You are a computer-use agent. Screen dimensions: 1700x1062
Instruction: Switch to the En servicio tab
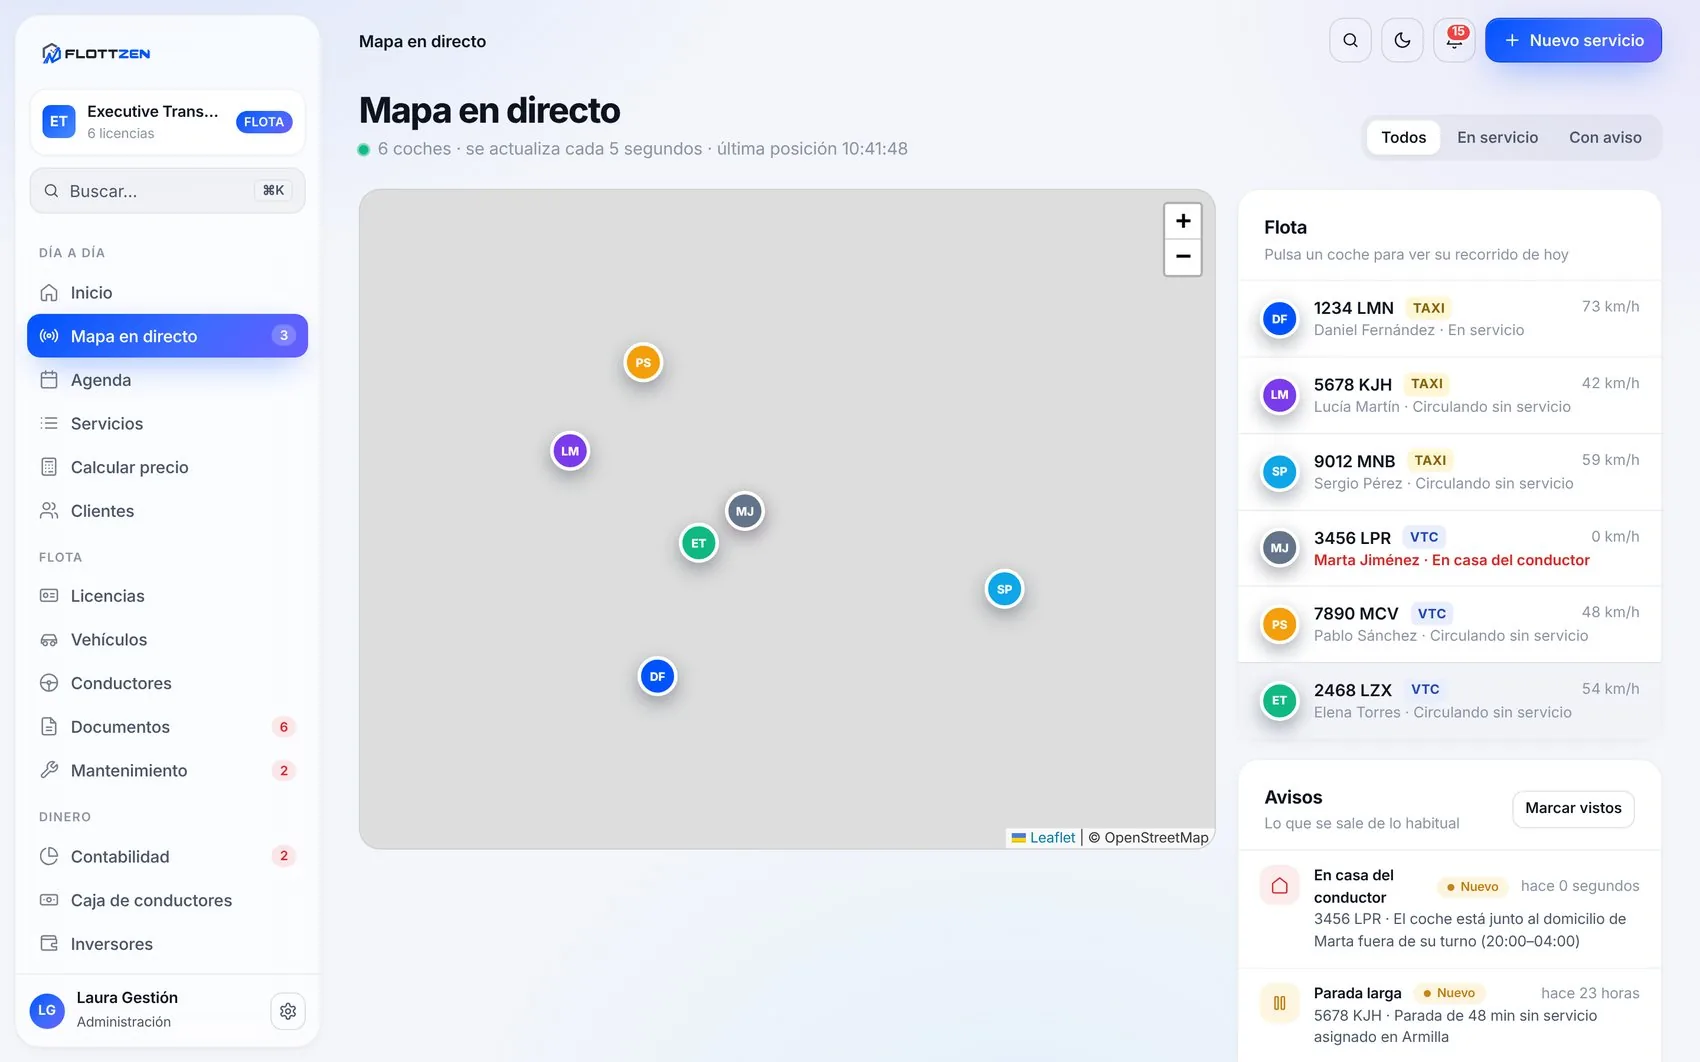(x=1497, y=137)
